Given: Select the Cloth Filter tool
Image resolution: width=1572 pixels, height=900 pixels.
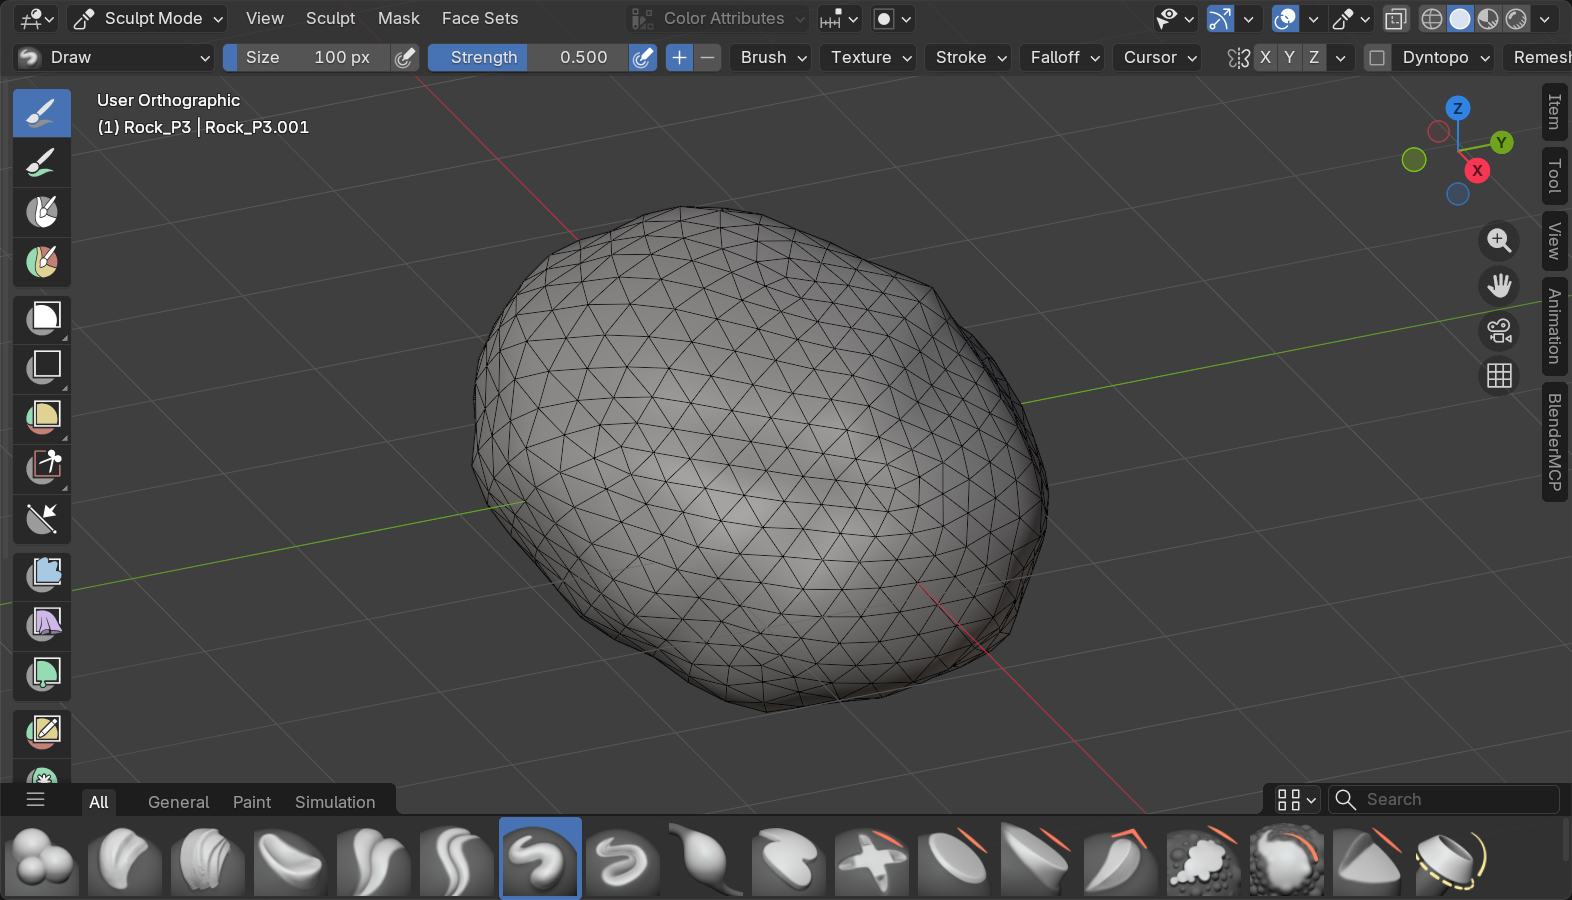Looking at the screenshot, I should click(x=42, y=625).
